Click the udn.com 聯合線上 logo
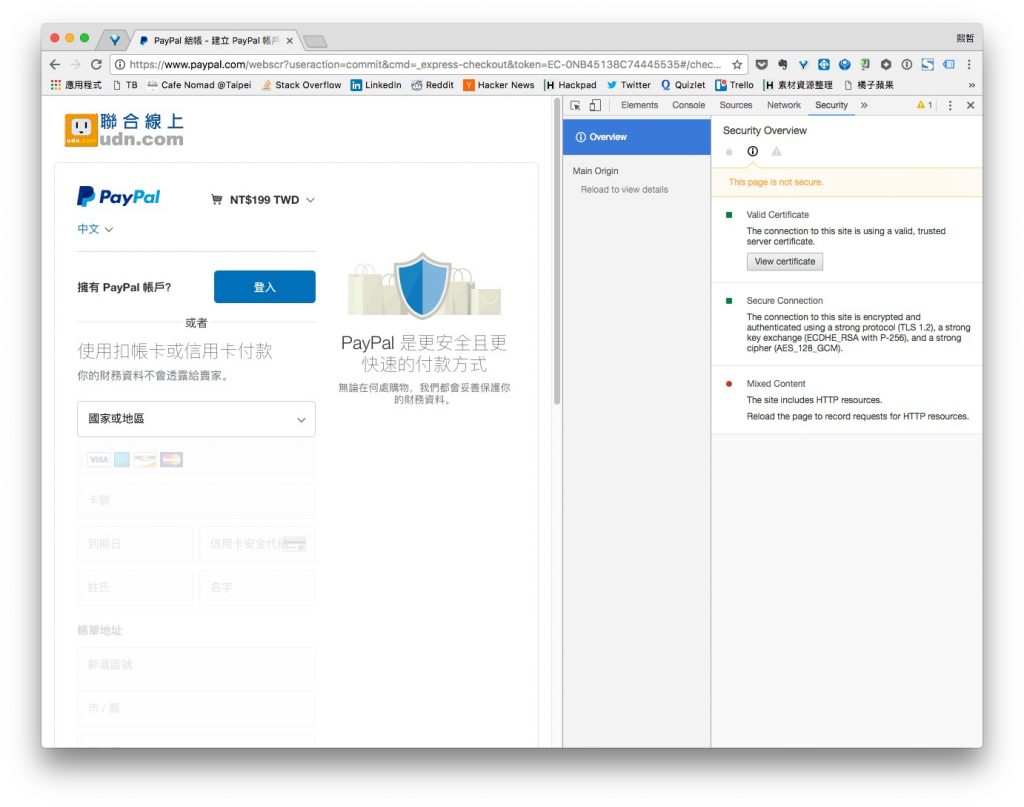 tap(124, 129)
